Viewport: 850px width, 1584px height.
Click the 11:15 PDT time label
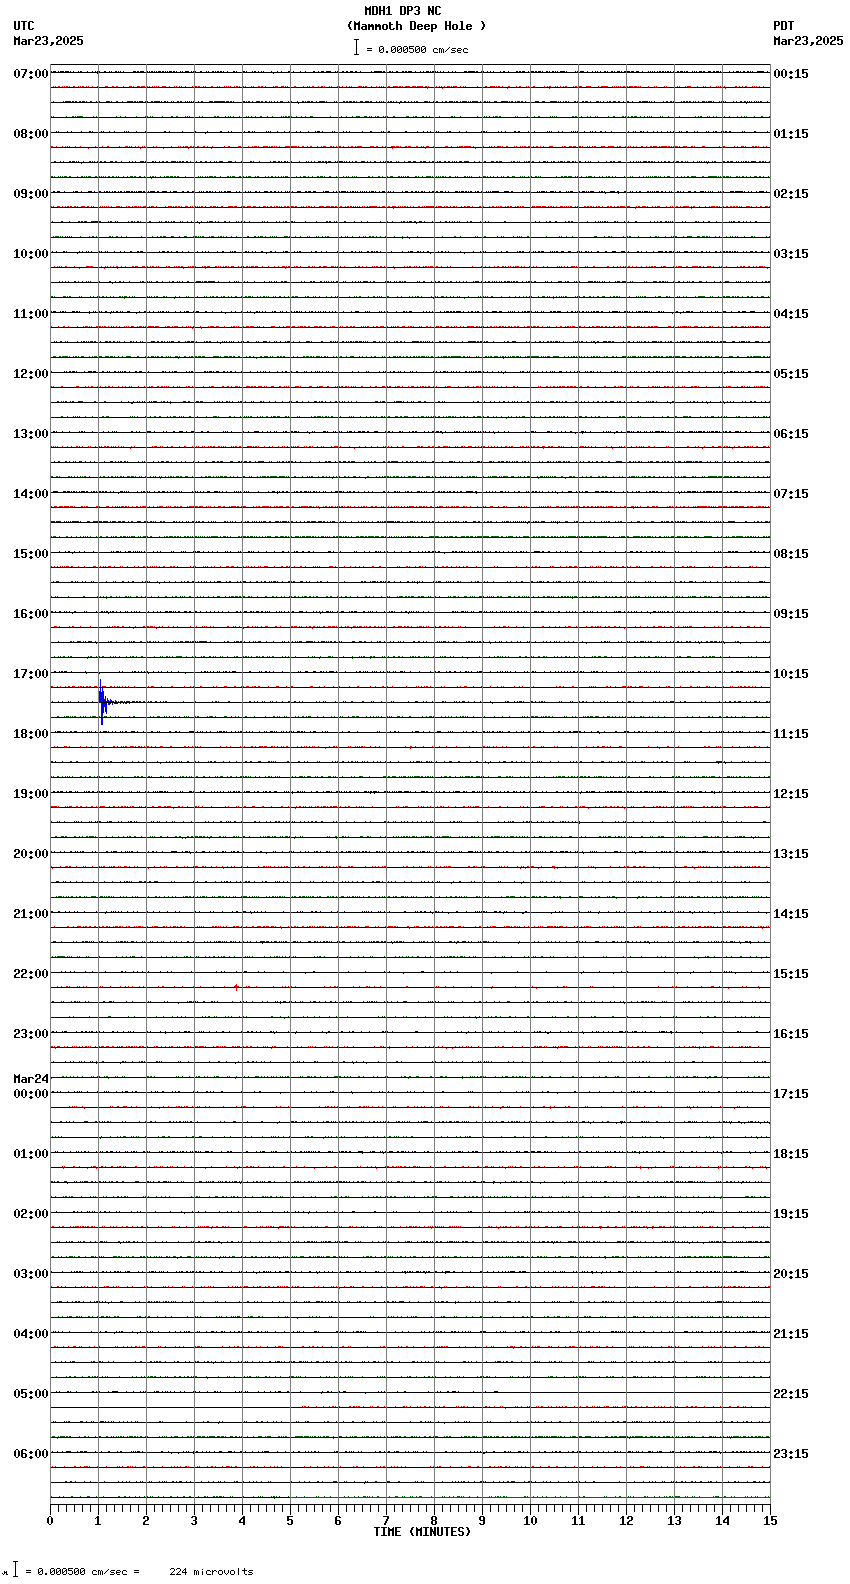[x=791, y=734]
